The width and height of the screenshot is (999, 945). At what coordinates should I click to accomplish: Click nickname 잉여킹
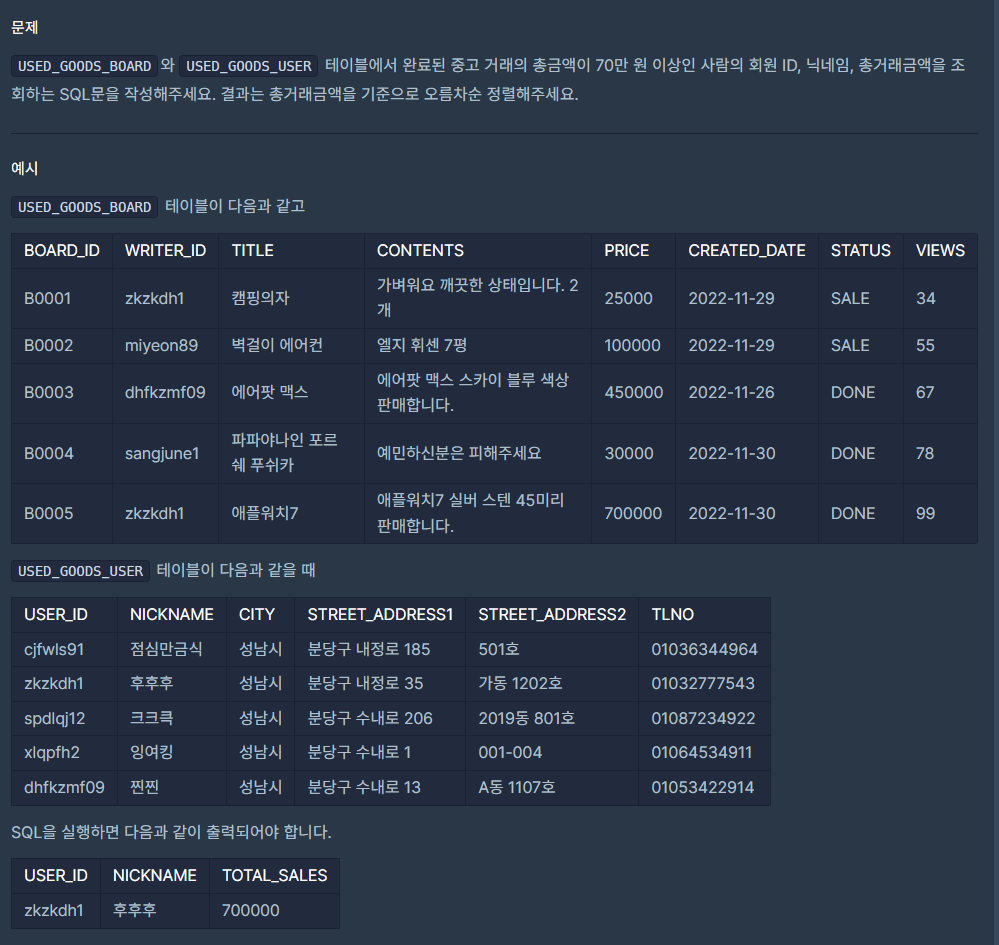pos(151,753)
